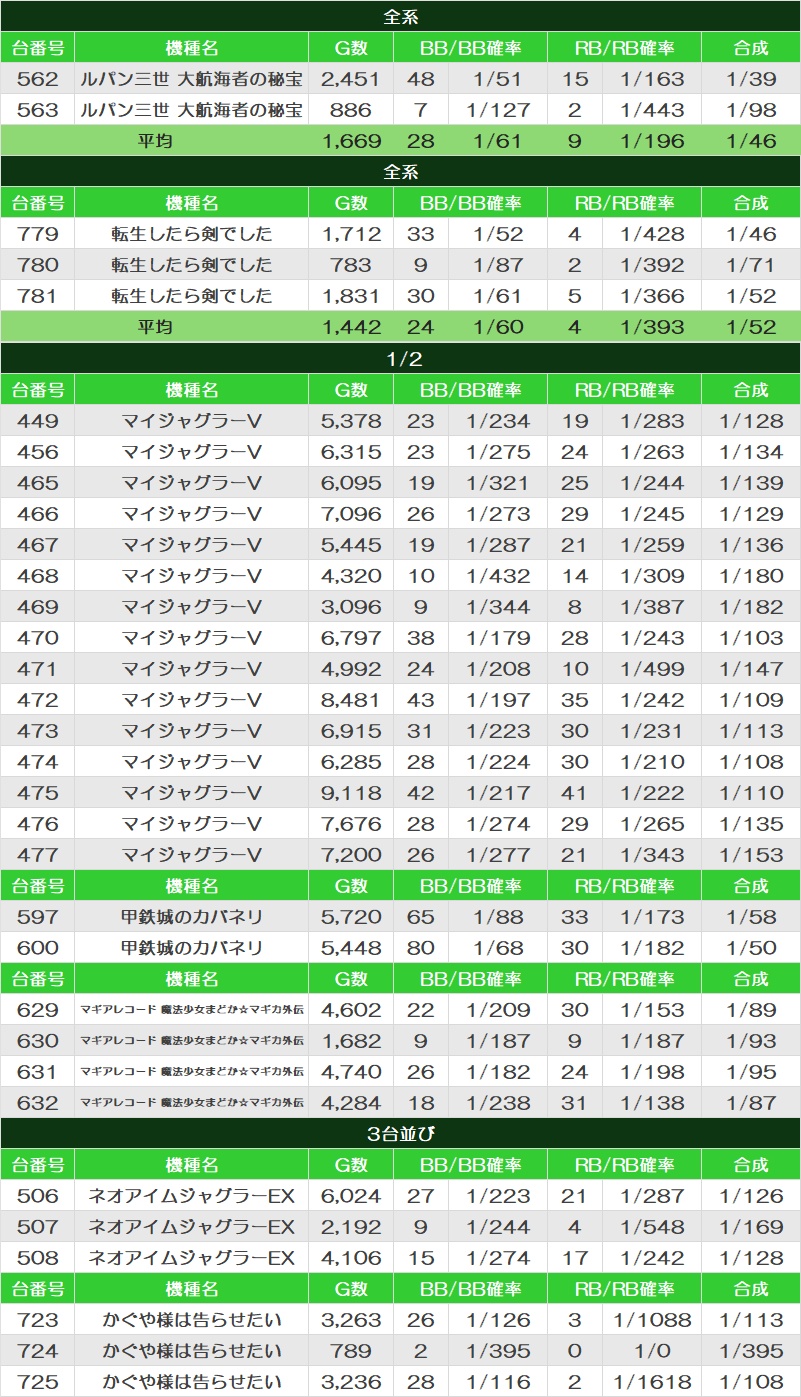Click average G count 1,442
Viewport: 801px width, 1397px height.
pyautogui.click(x=351, y=327)
